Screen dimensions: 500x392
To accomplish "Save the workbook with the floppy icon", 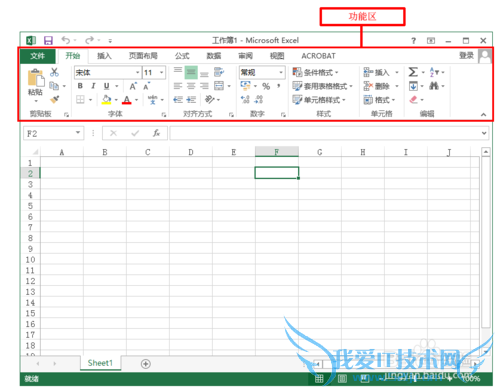I will click(x=48, y=41).
